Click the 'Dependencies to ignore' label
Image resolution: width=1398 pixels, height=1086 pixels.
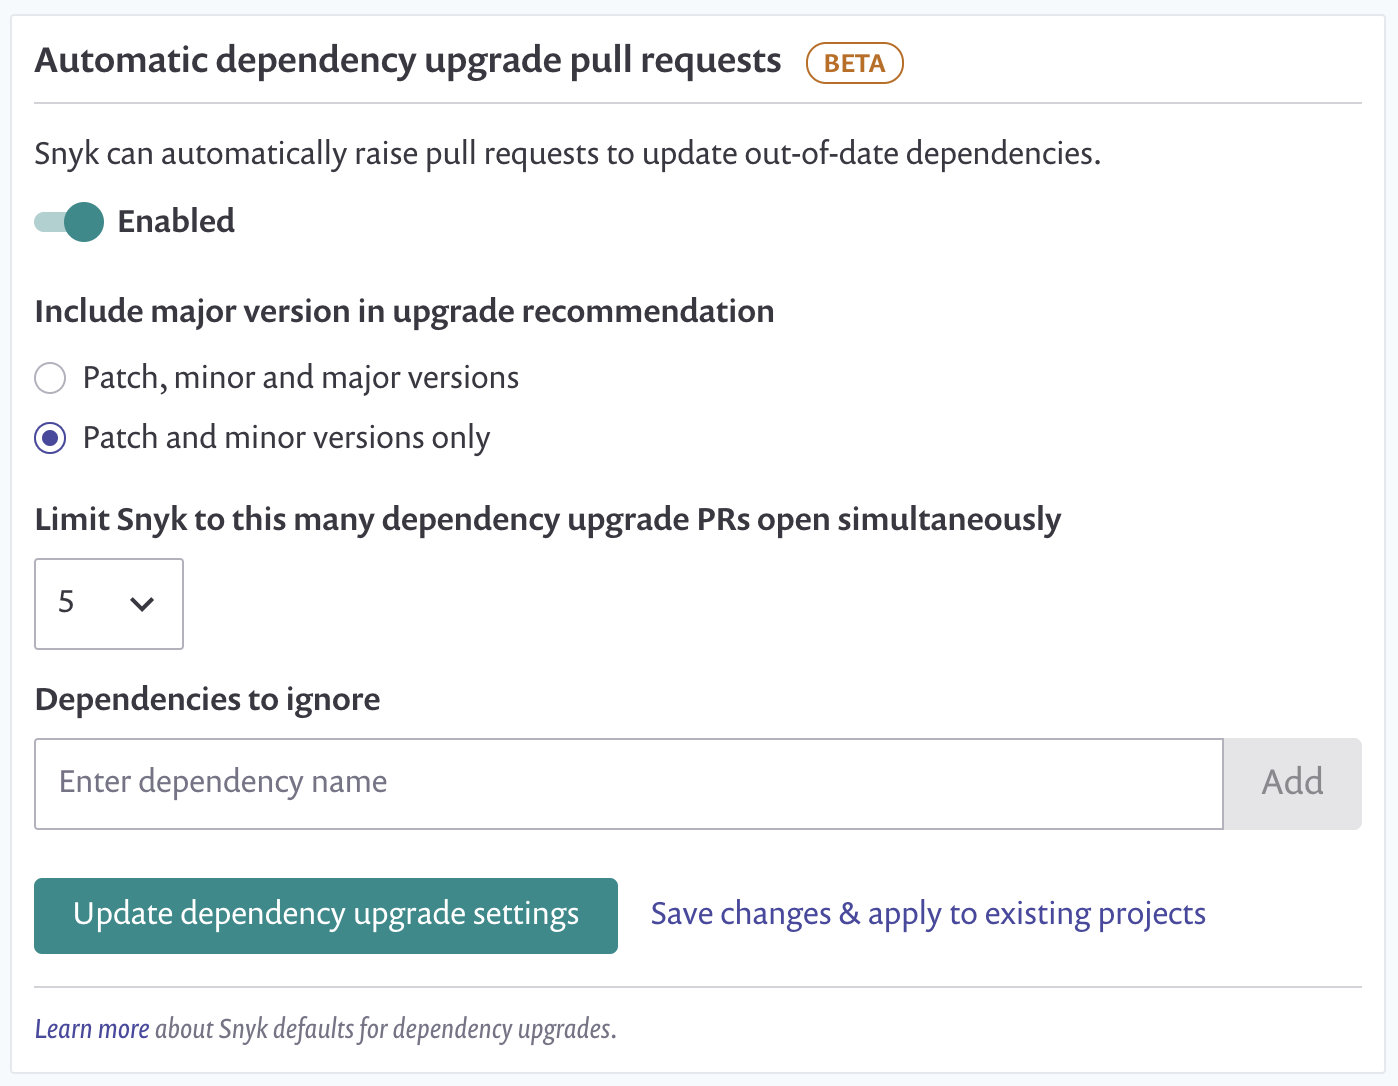point(207,699)
